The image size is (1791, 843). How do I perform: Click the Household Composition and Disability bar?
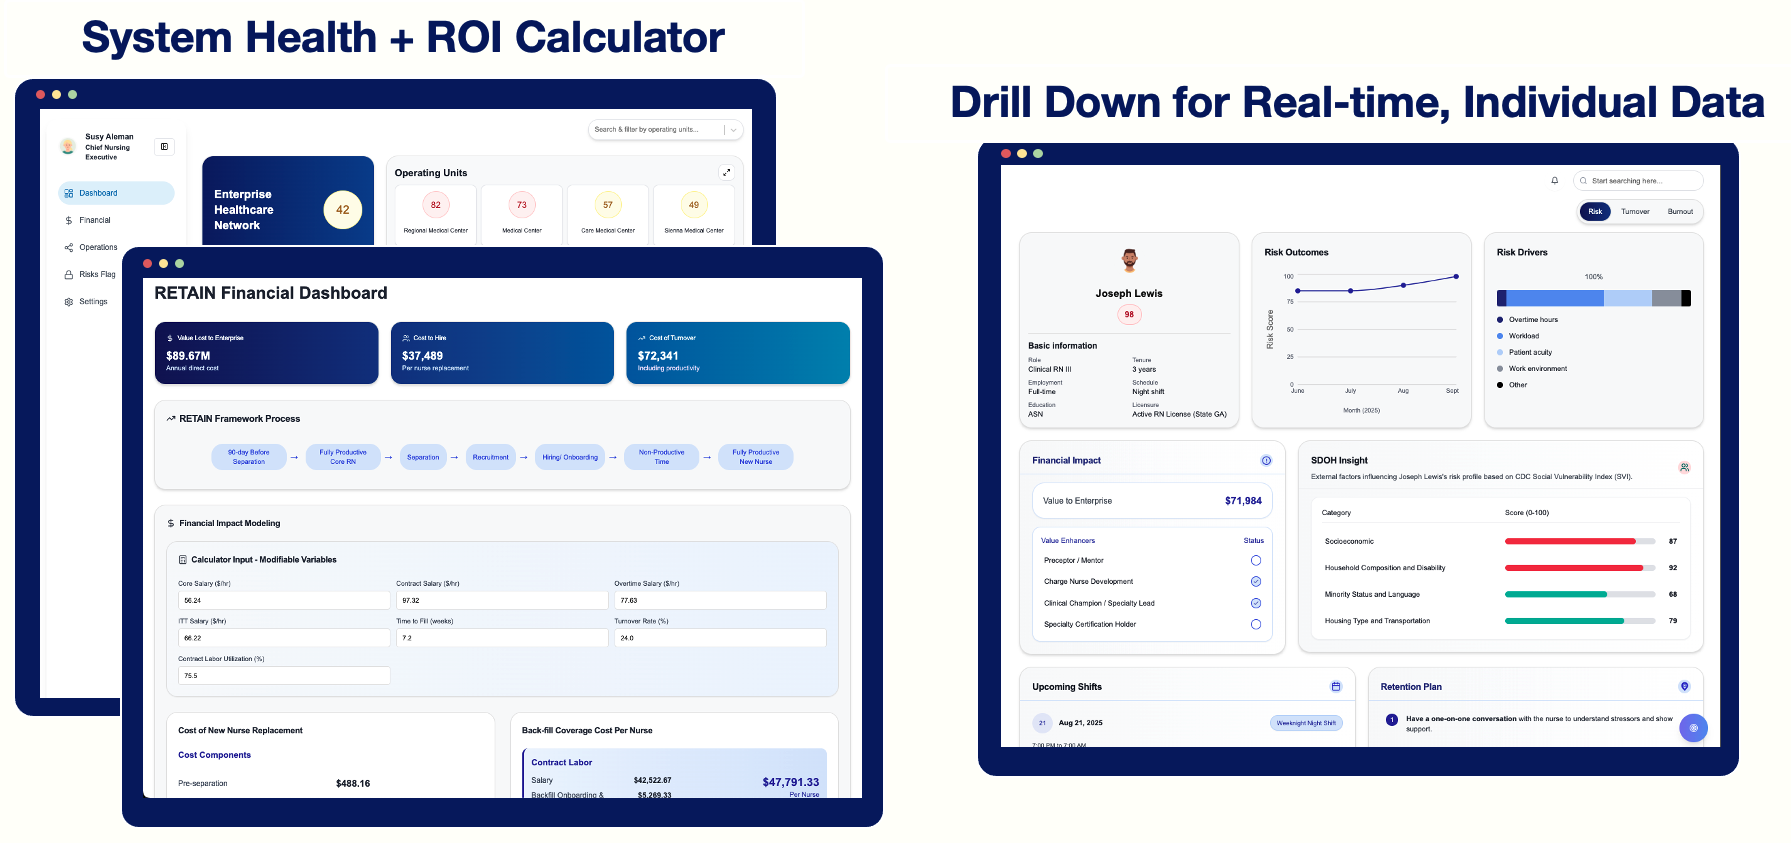coord(1578,568)
